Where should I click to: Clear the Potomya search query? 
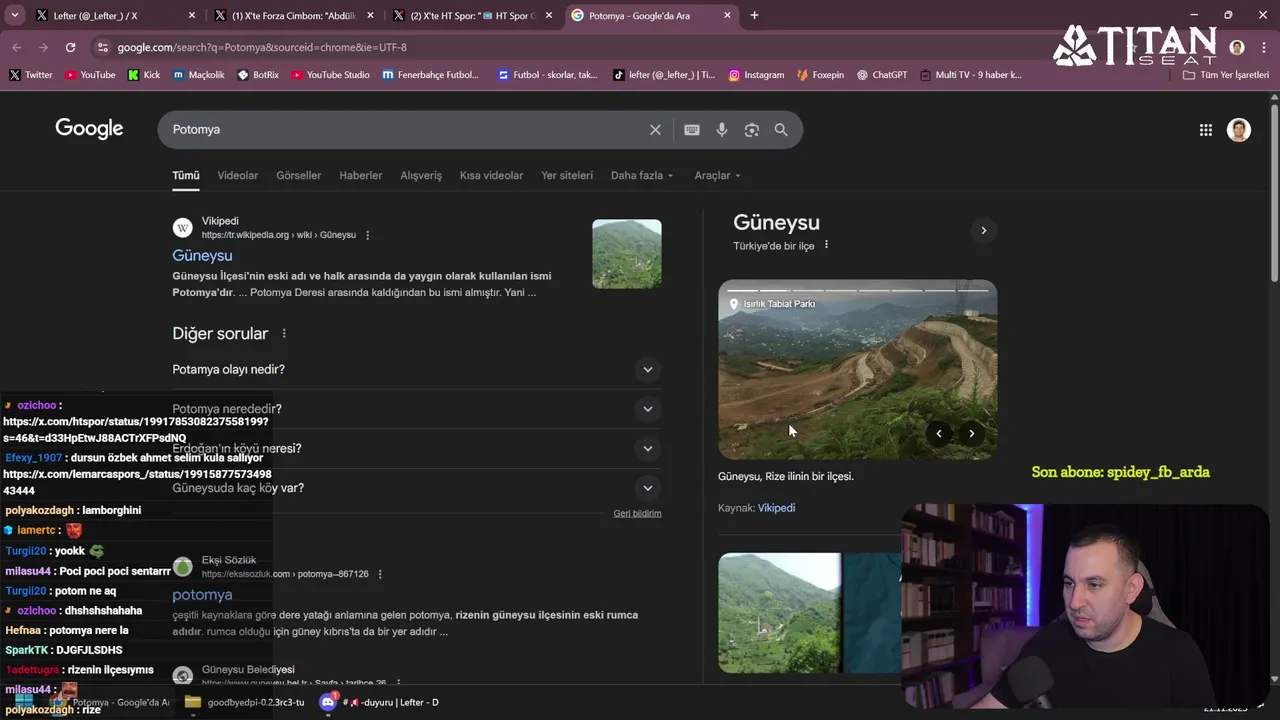[x=655, y=130]
